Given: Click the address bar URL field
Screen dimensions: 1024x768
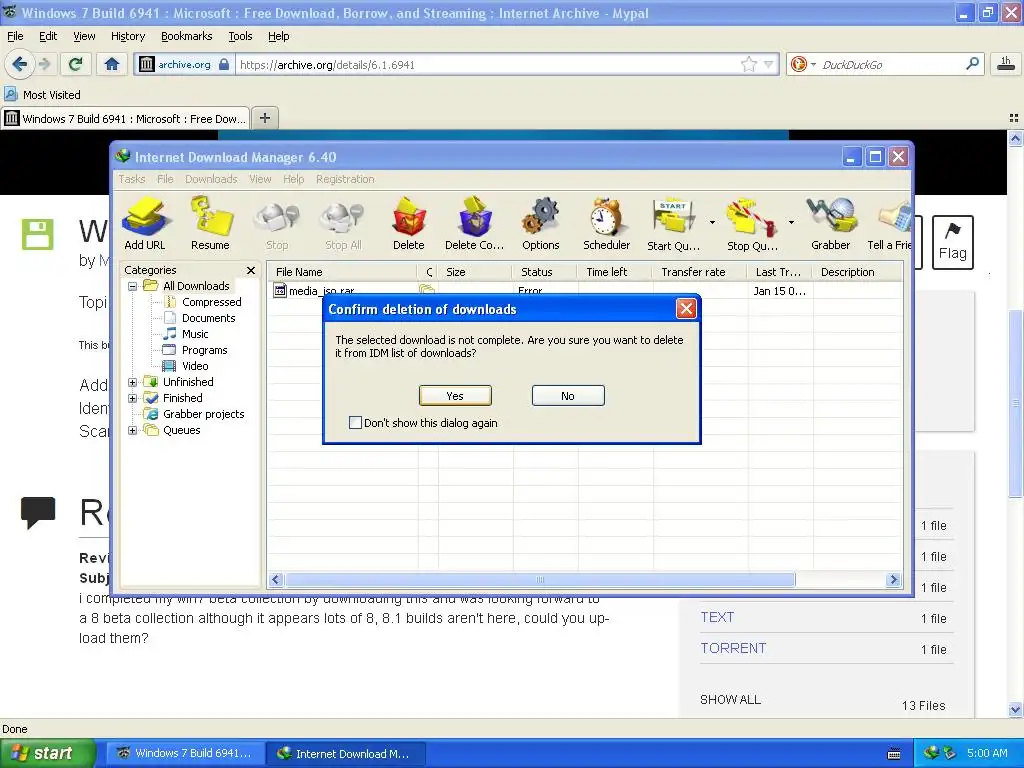Looking at the screenshot, I should [487, 64].
